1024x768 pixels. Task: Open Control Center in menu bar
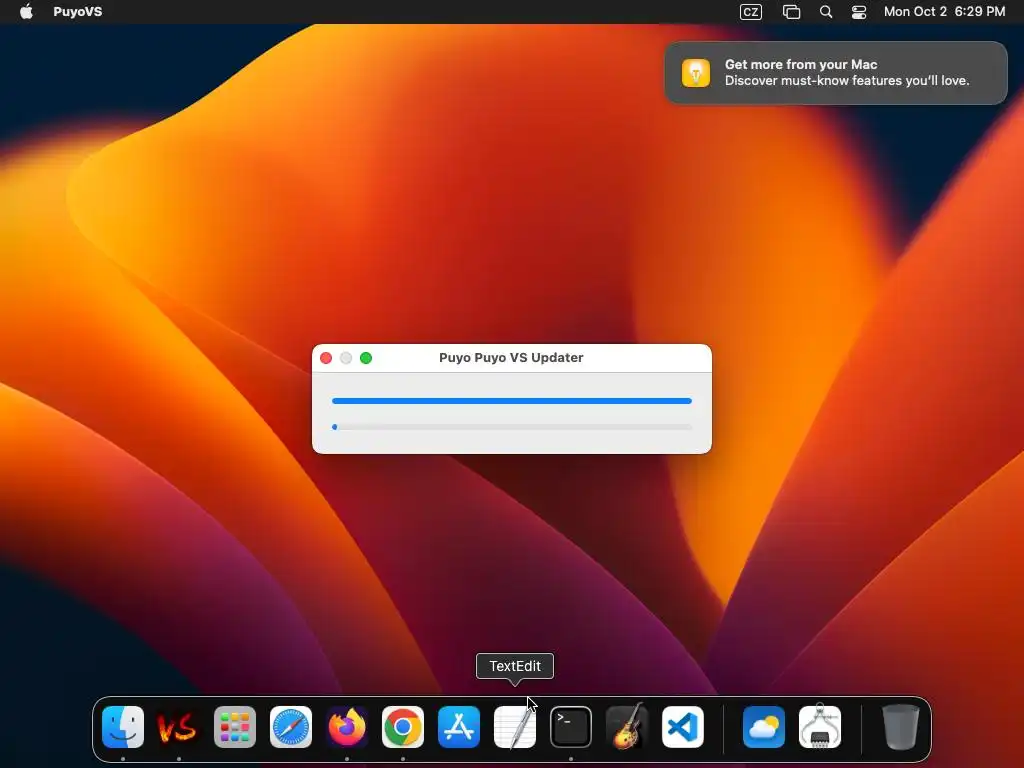[859, 12]
